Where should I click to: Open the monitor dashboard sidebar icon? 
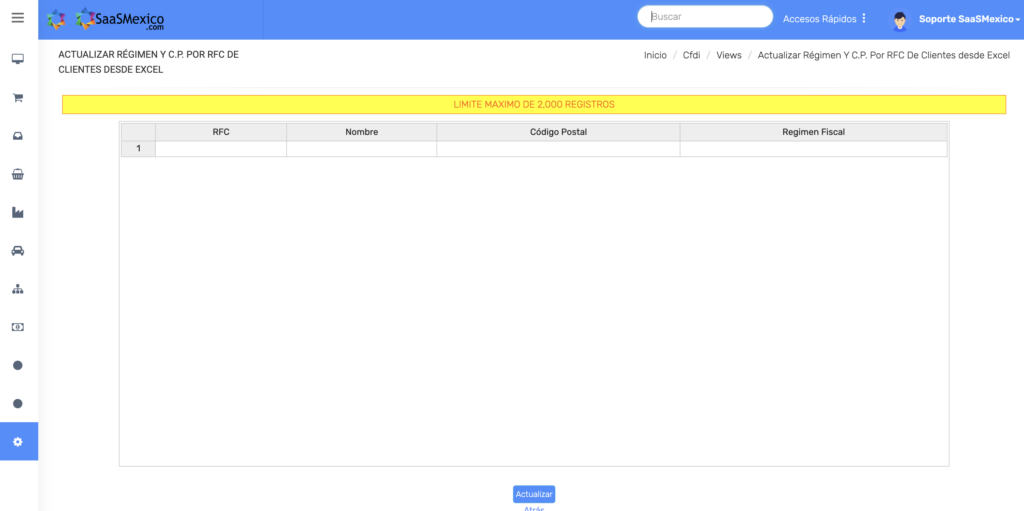pos(18,60)
